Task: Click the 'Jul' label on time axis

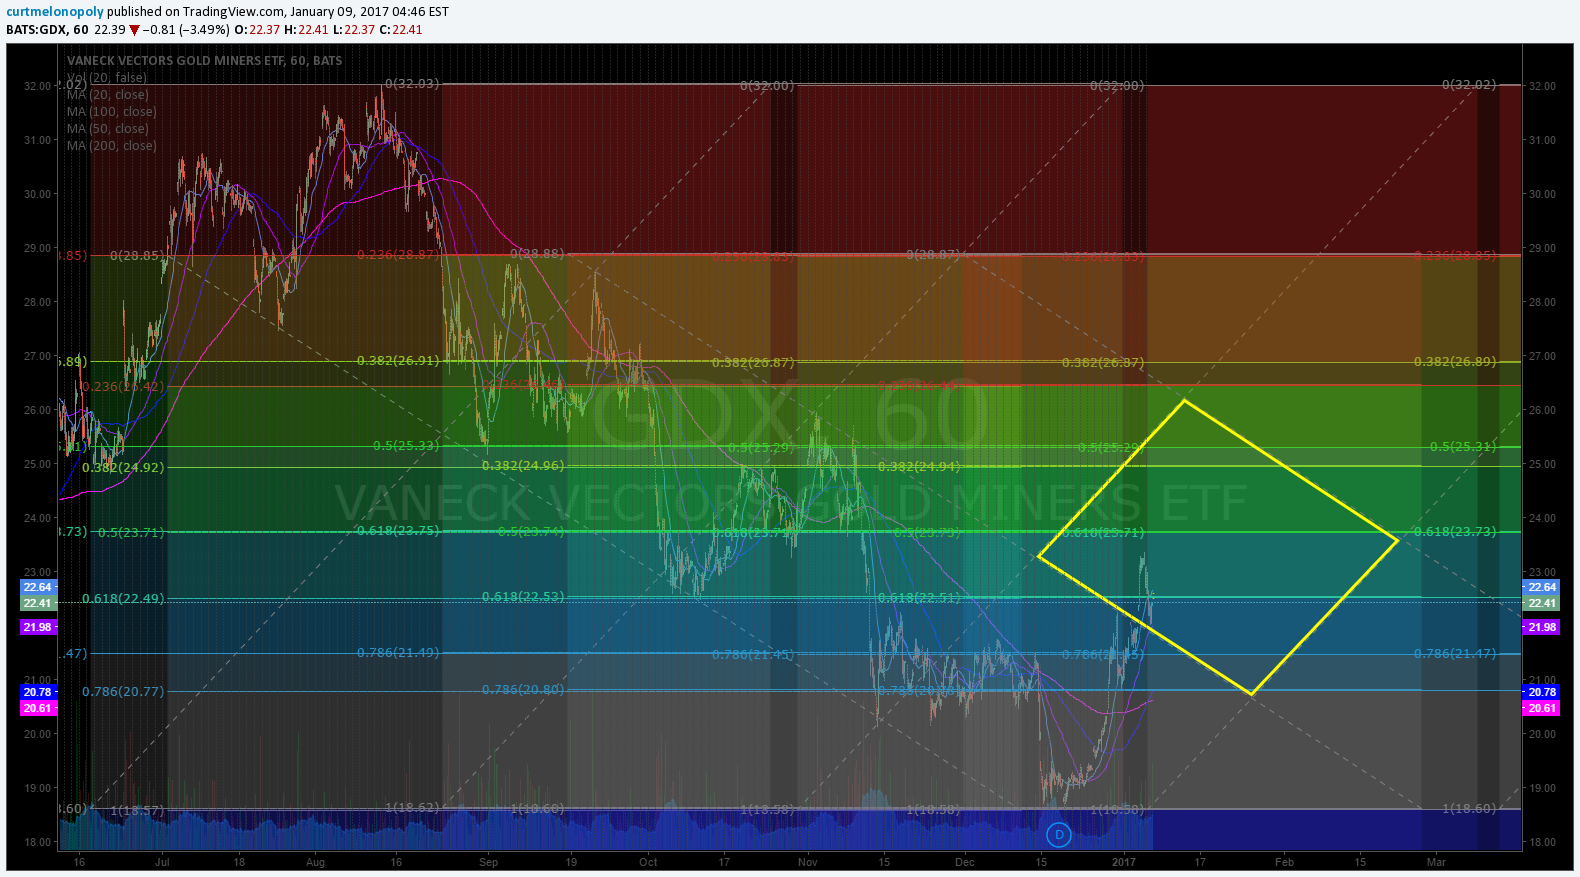Action: pos(162,862)
